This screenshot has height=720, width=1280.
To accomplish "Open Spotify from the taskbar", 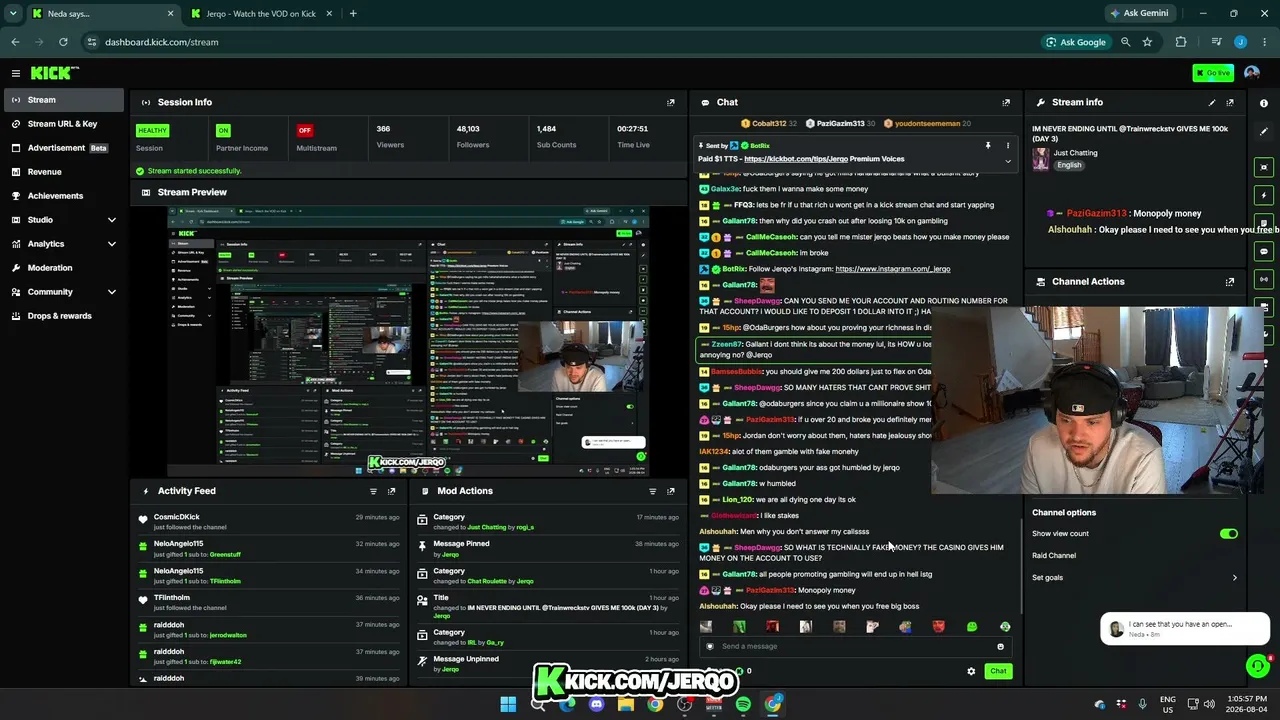I will tap(743, 704).
